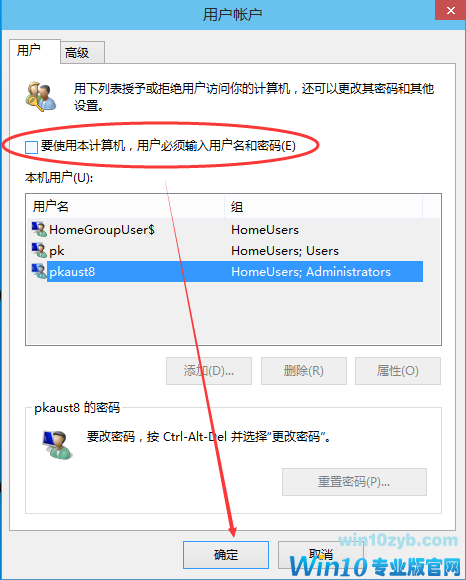Click the user accounts keys icon
466x580 pixels.
coord(41,97)
